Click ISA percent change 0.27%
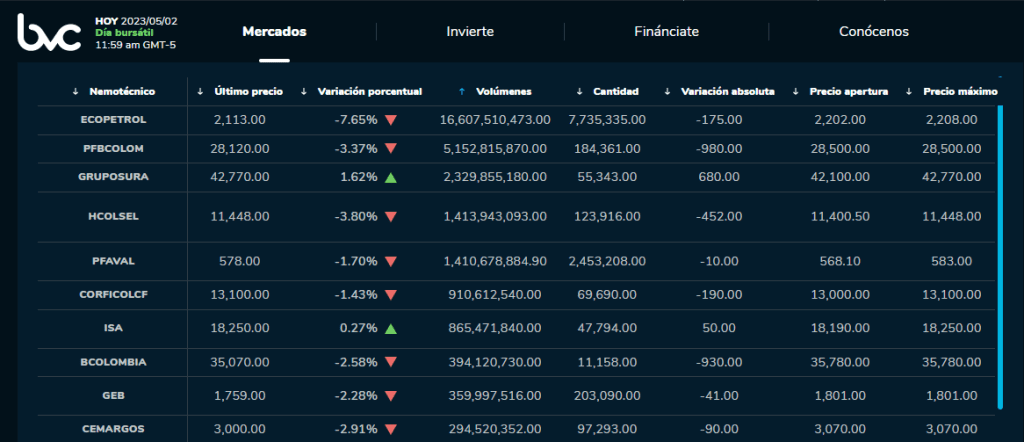 pos(359,328)
